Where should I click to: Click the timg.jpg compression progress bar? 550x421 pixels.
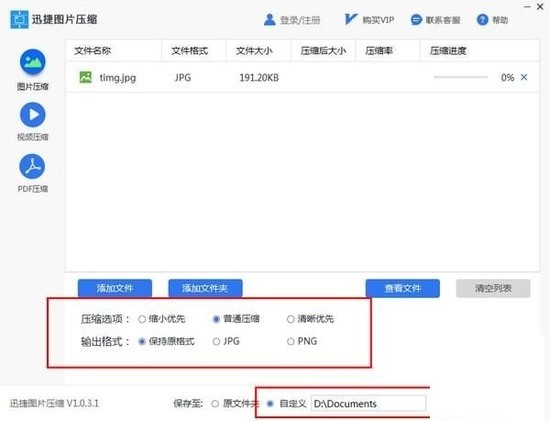tap(461, 77)
